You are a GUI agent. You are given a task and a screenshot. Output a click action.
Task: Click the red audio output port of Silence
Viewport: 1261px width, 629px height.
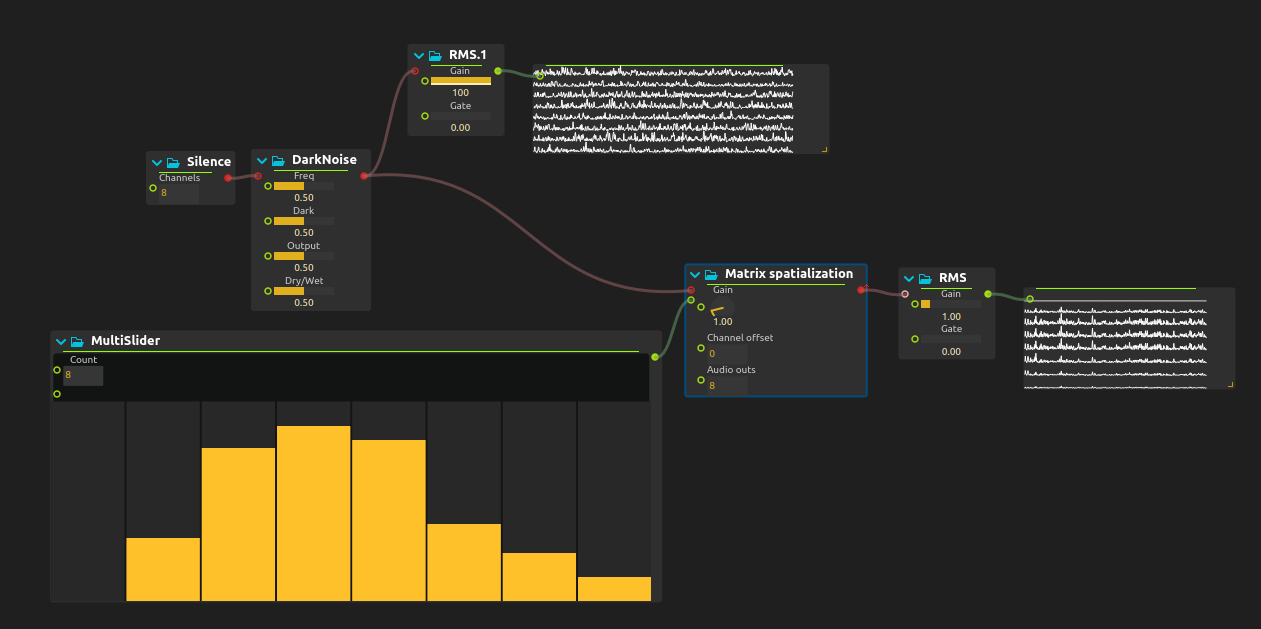click(x=228, y=178)
